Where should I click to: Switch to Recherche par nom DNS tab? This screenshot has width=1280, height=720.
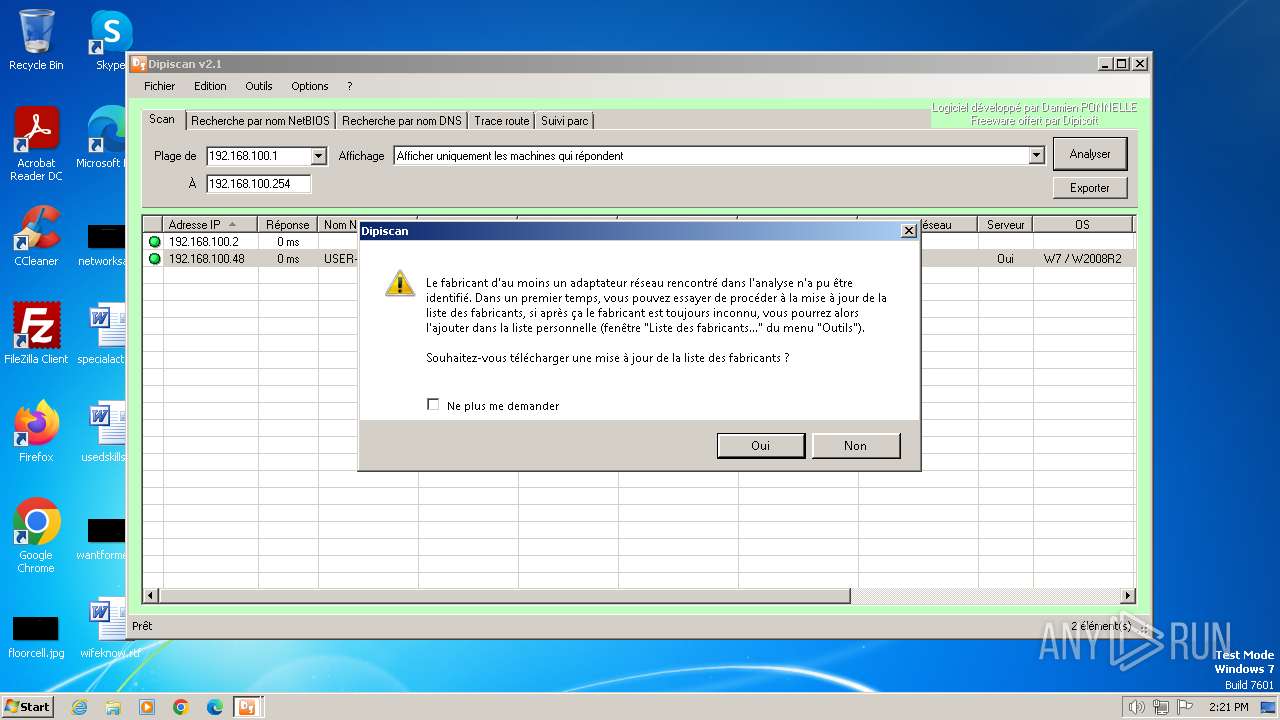pyautogui.click(x=402, y=121)
